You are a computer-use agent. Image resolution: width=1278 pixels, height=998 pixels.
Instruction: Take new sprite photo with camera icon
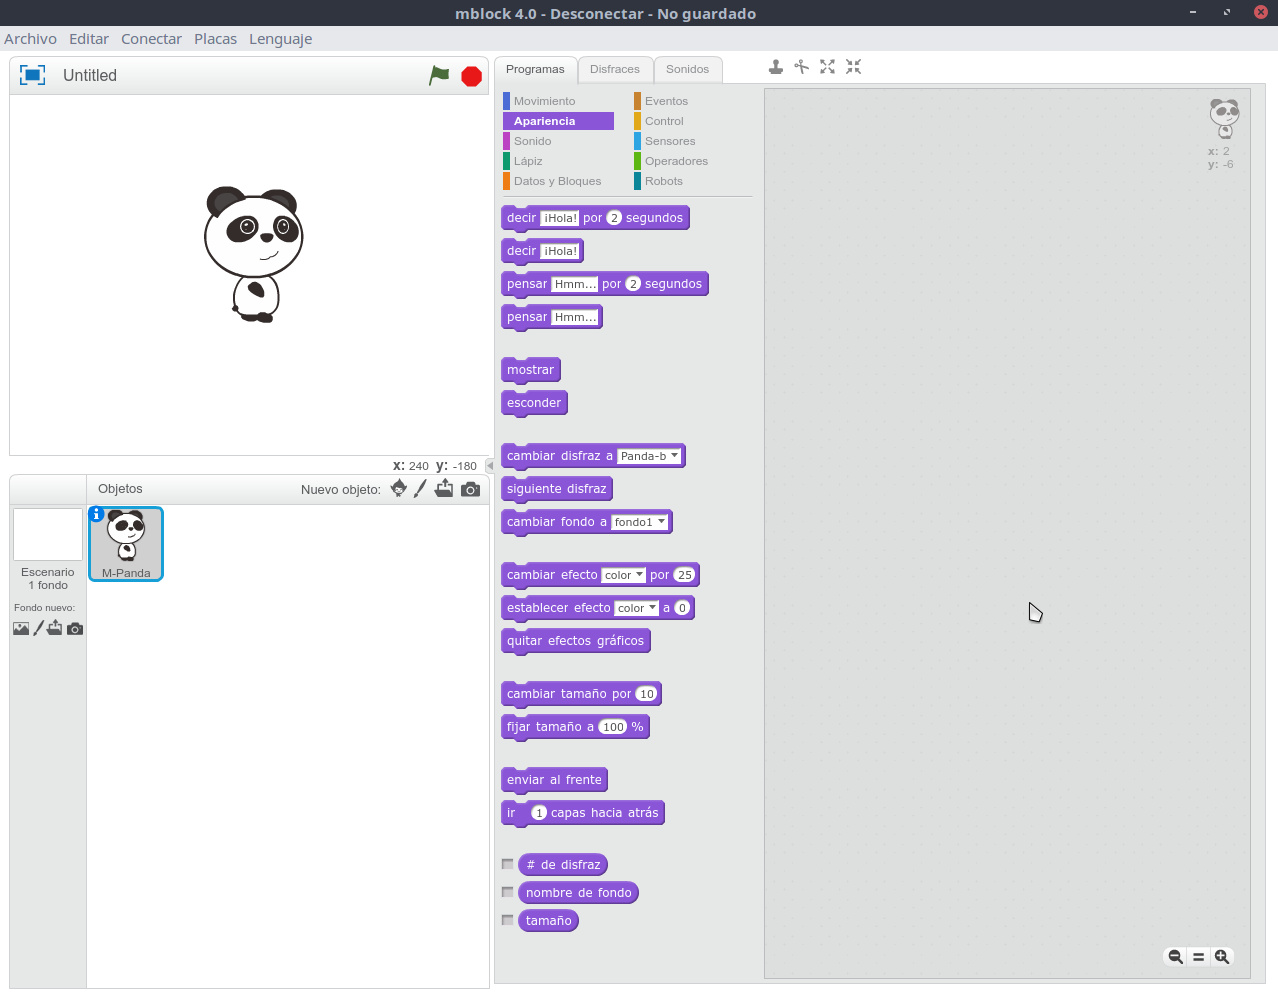coord(471,489)
